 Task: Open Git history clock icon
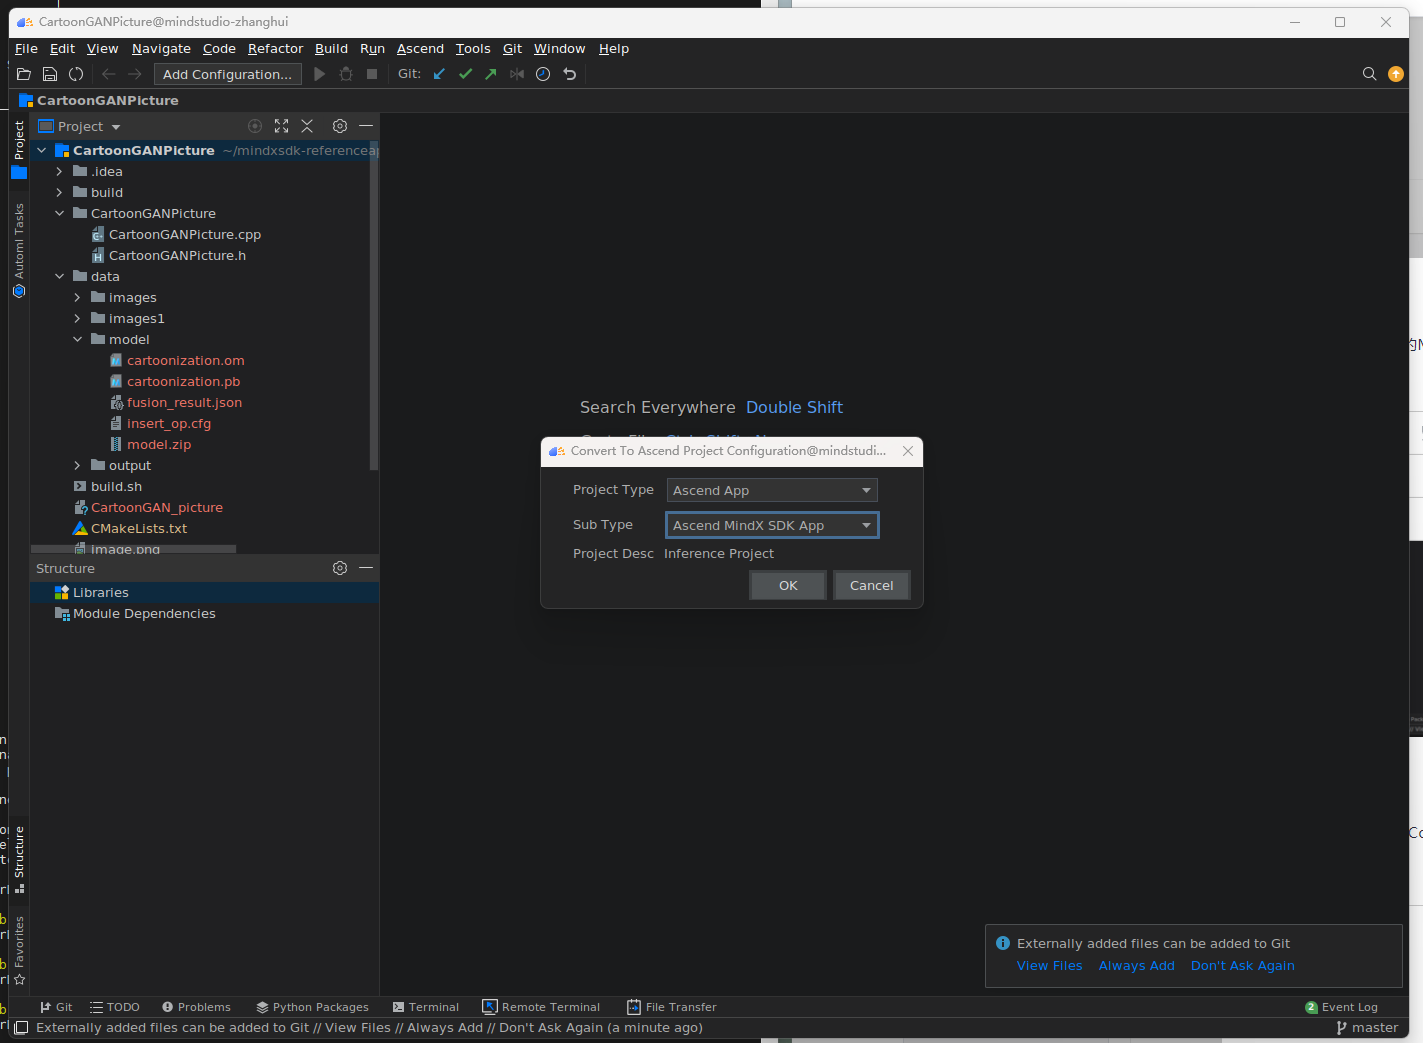[543, 74]
